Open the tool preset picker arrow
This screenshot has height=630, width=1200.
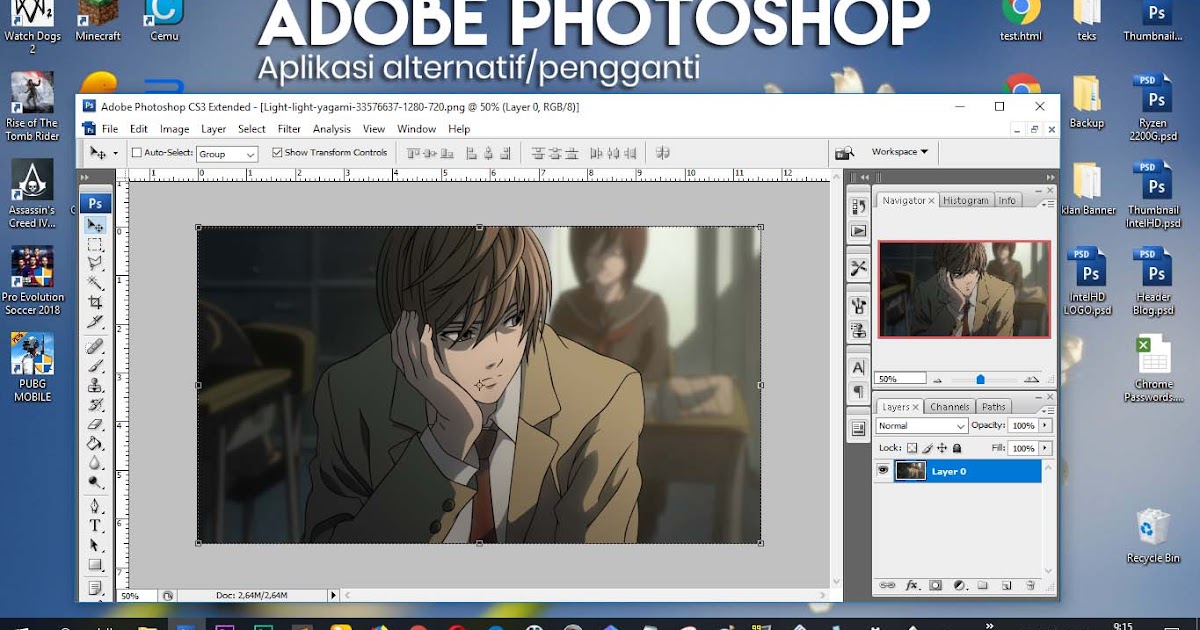(115, 154)
